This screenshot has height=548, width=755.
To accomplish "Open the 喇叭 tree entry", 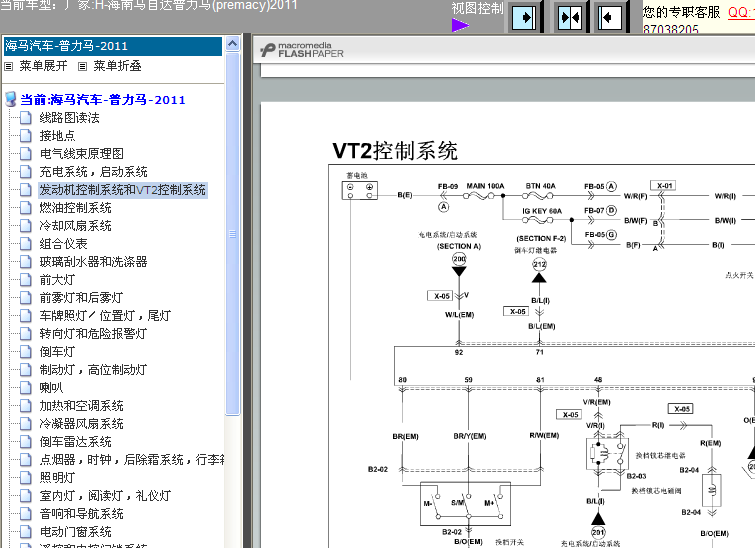I will pyautogui.click(x=51, y=388).
